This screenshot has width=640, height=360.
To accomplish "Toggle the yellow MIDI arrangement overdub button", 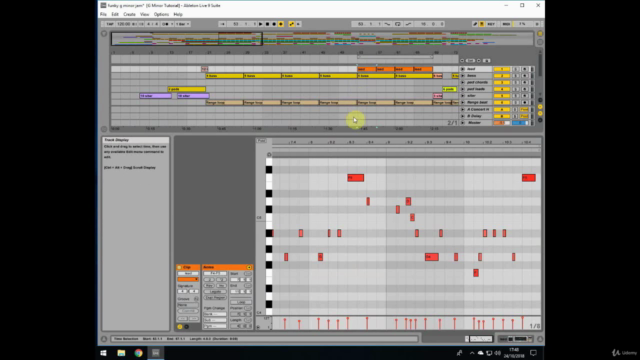I will coord(281,24).
